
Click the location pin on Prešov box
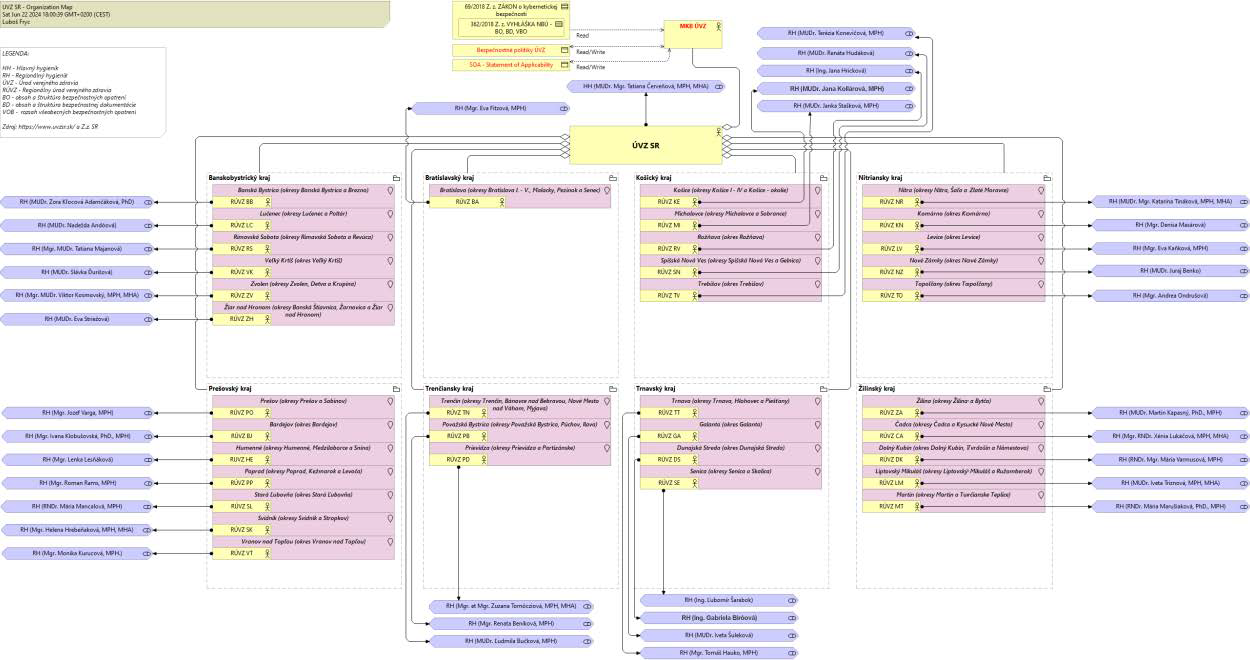coord(389,401)
